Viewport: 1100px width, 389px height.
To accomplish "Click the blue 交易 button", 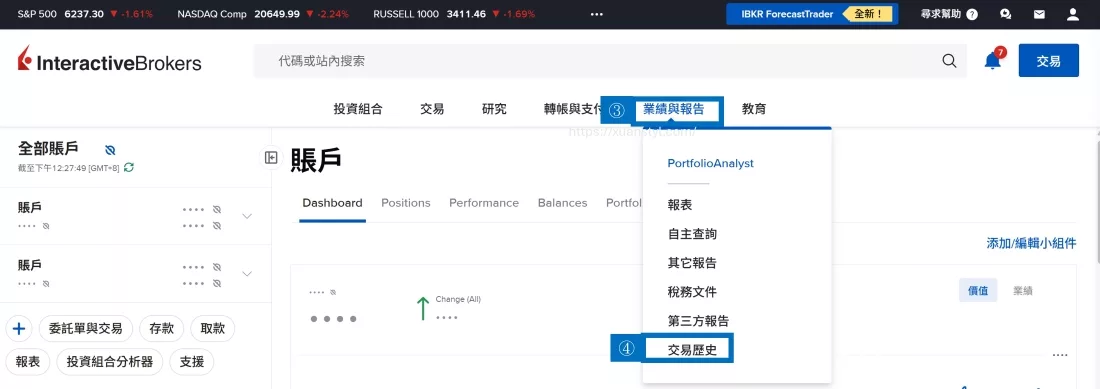I will click(1048, 61).
